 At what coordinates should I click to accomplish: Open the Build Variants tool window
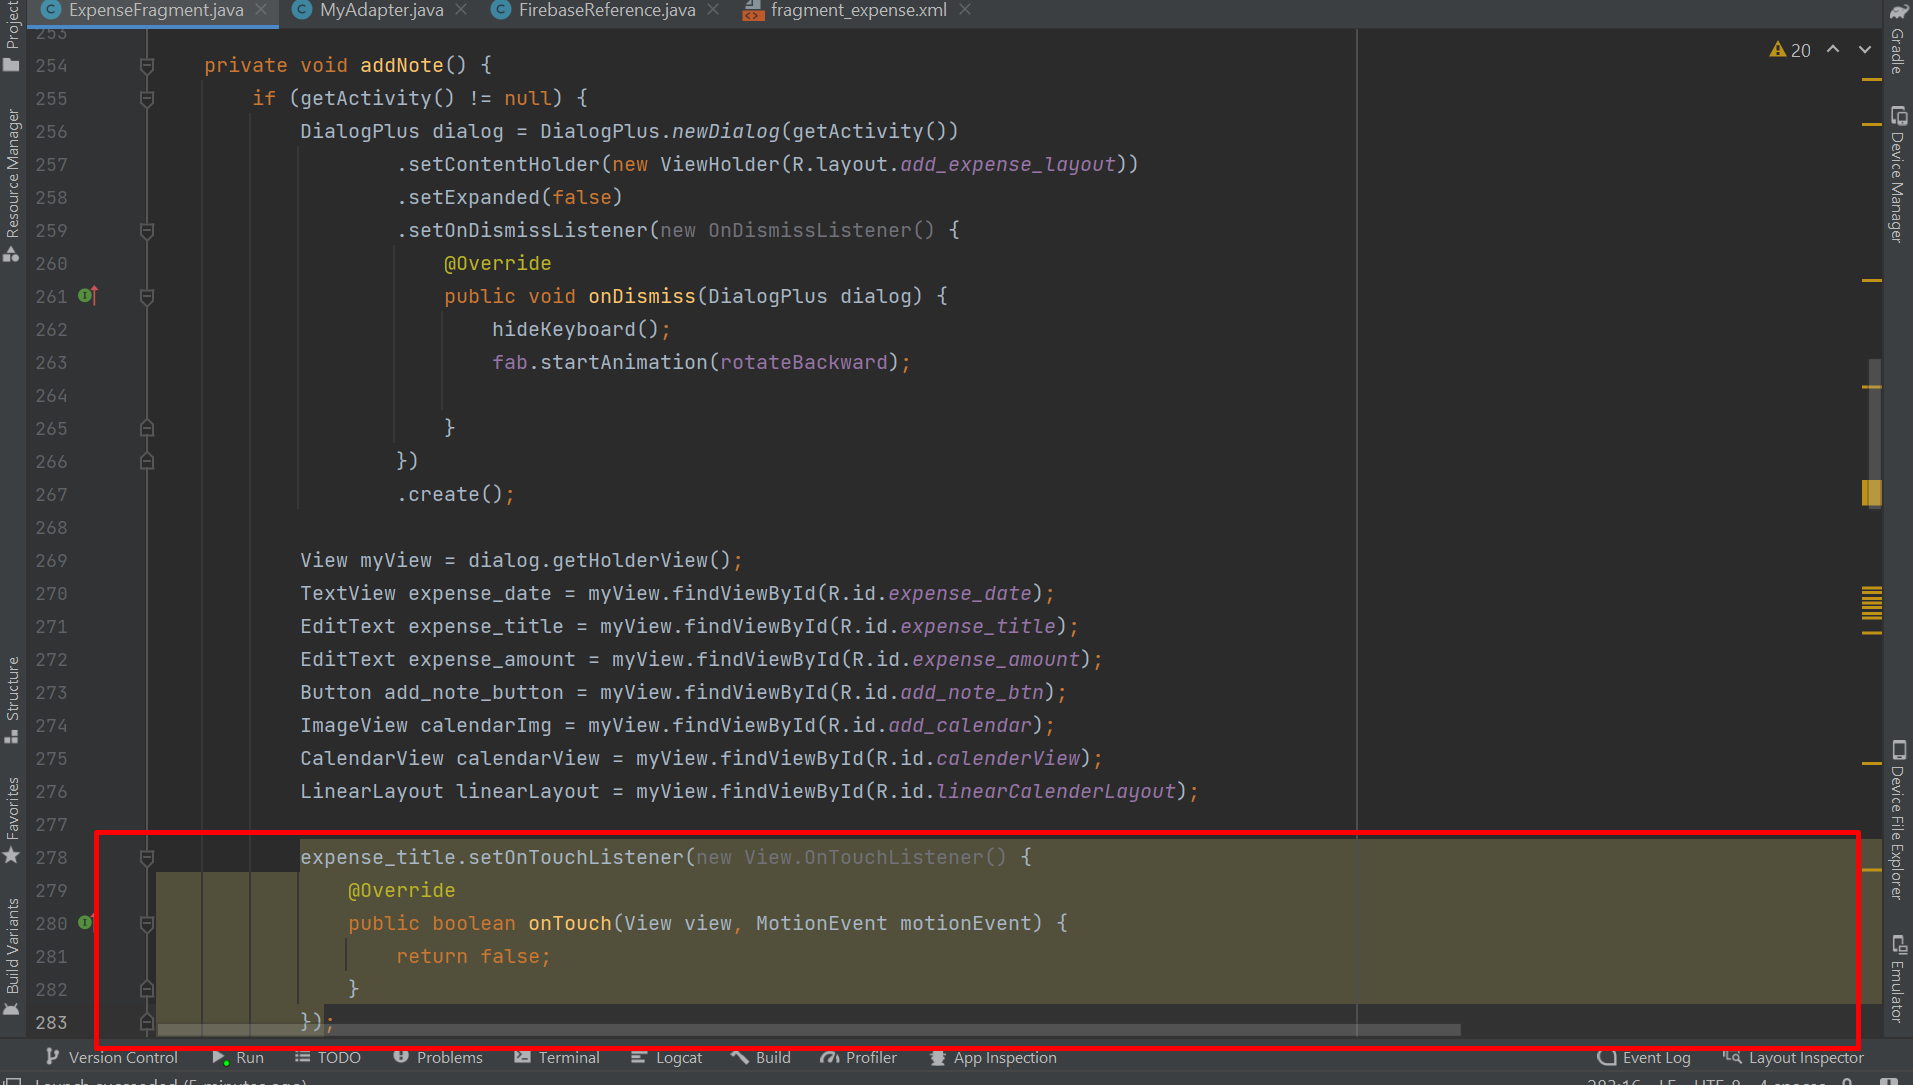click(x=12, y=957)
